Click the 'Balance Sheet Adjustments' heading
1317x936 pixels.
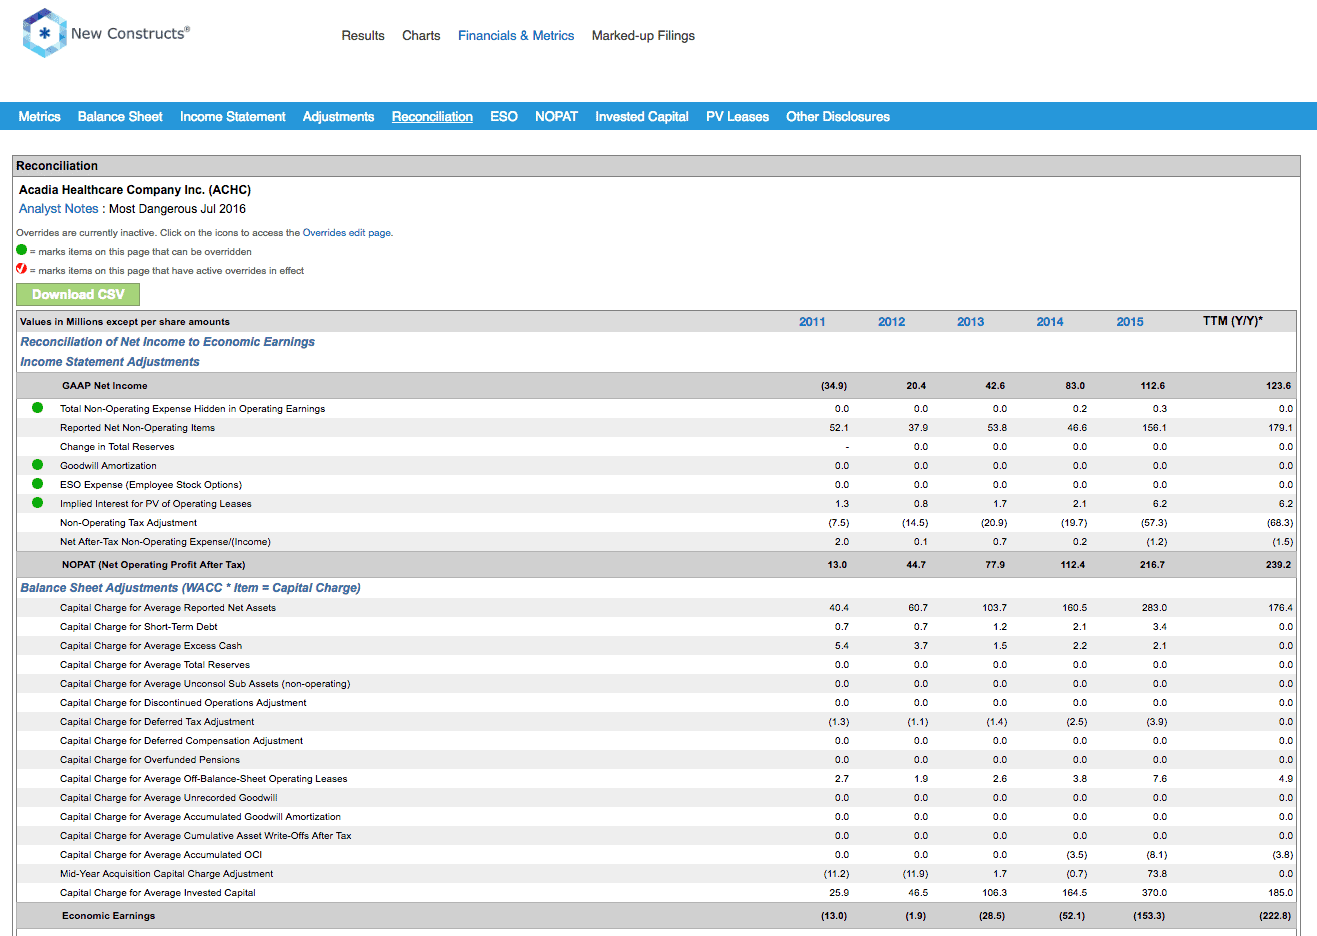190,588
